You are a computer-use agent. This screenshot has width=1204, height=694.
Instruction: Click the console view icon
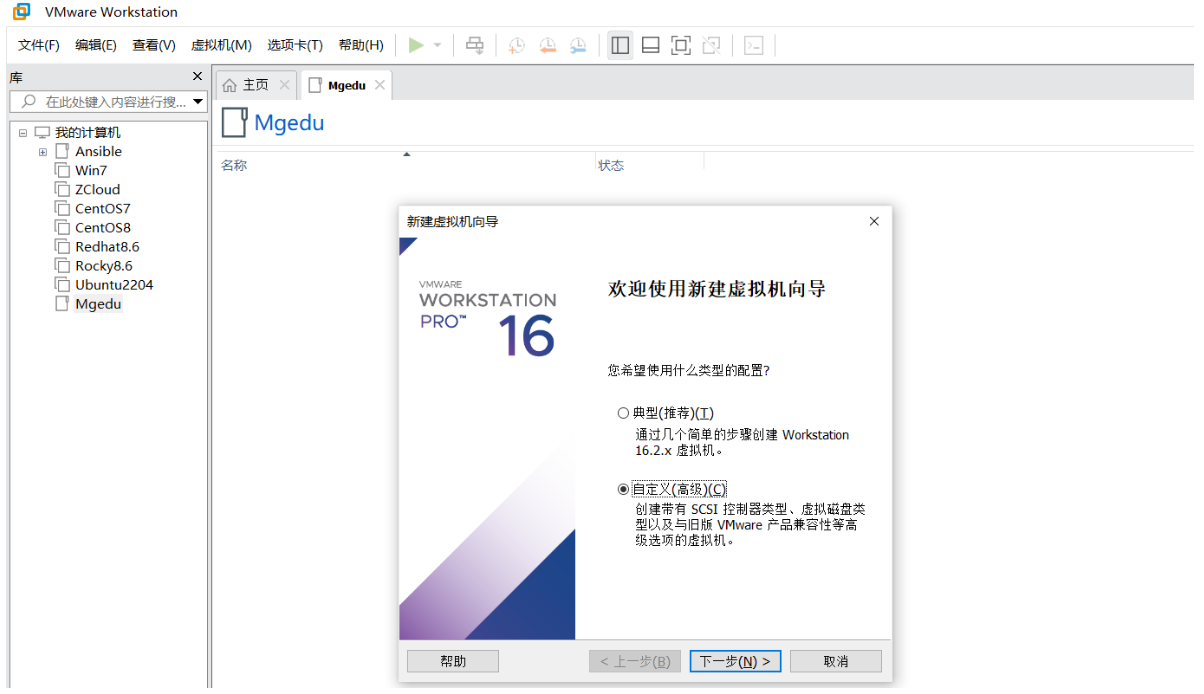click(754, 45)
